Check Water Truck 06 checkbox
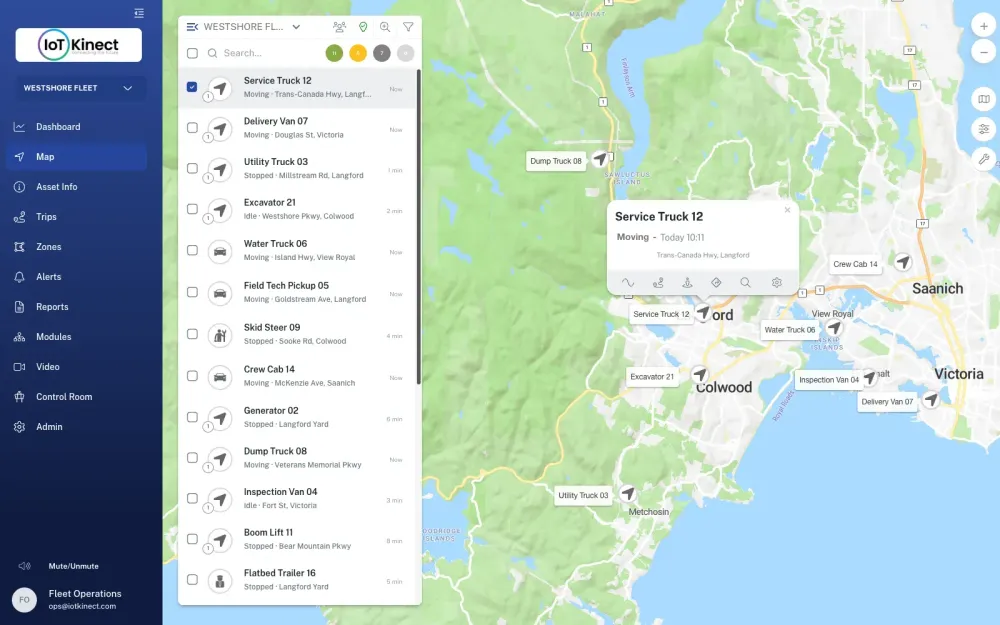Image resolution: width=1000 pixels, height=625 pixels. [x=192, y=250]
